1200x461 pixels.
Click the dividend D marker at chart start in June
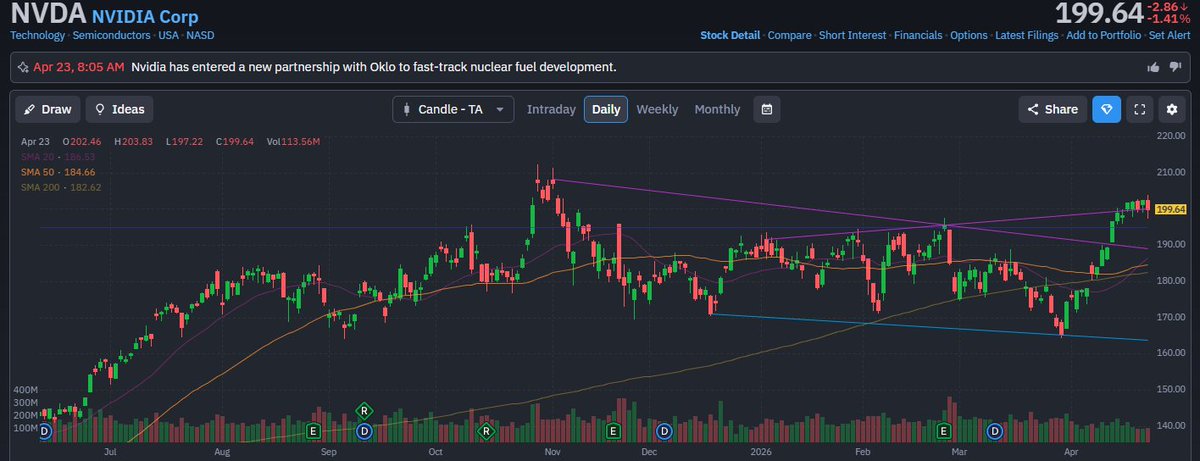pyautogui.click(x=43, y=431)
